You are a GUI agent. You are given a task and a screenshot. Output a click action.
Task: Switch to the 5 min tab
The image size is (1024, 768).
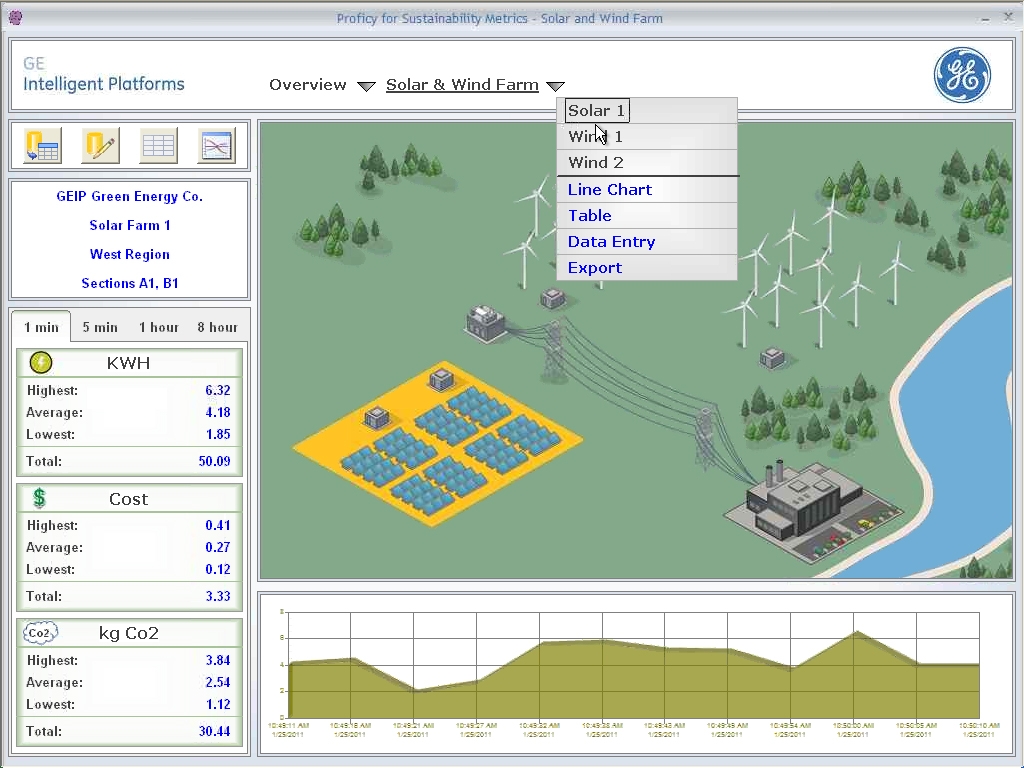pos(100,327)
